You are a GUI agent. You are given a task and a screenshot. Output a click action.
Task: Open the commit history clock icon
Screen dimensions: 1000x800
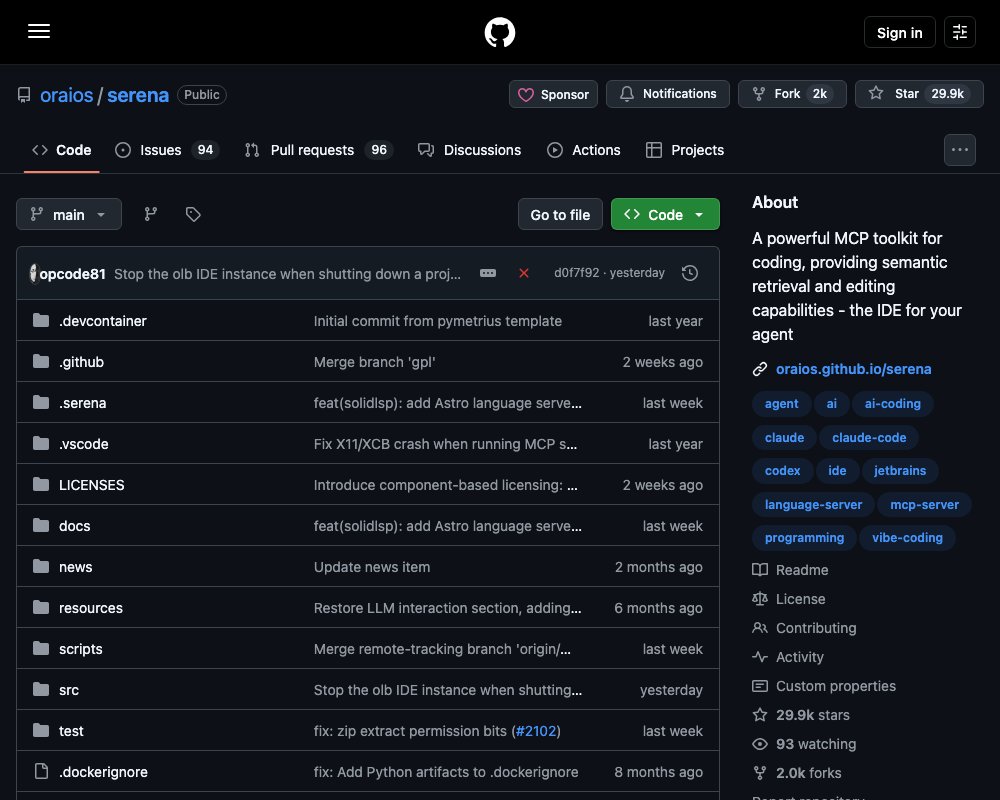[689, 273]
